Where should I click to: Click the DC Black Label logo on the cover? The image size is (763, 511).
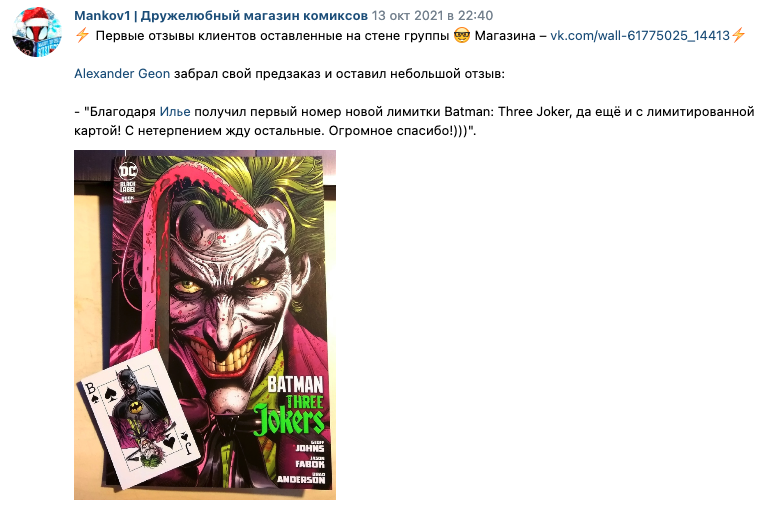click(128, 182)
